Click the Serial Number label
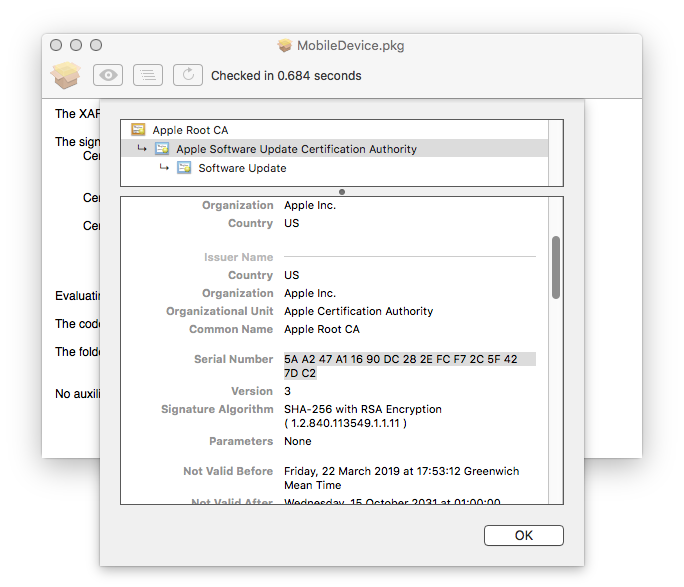The image size is (684, 587). tap(233, 359)
